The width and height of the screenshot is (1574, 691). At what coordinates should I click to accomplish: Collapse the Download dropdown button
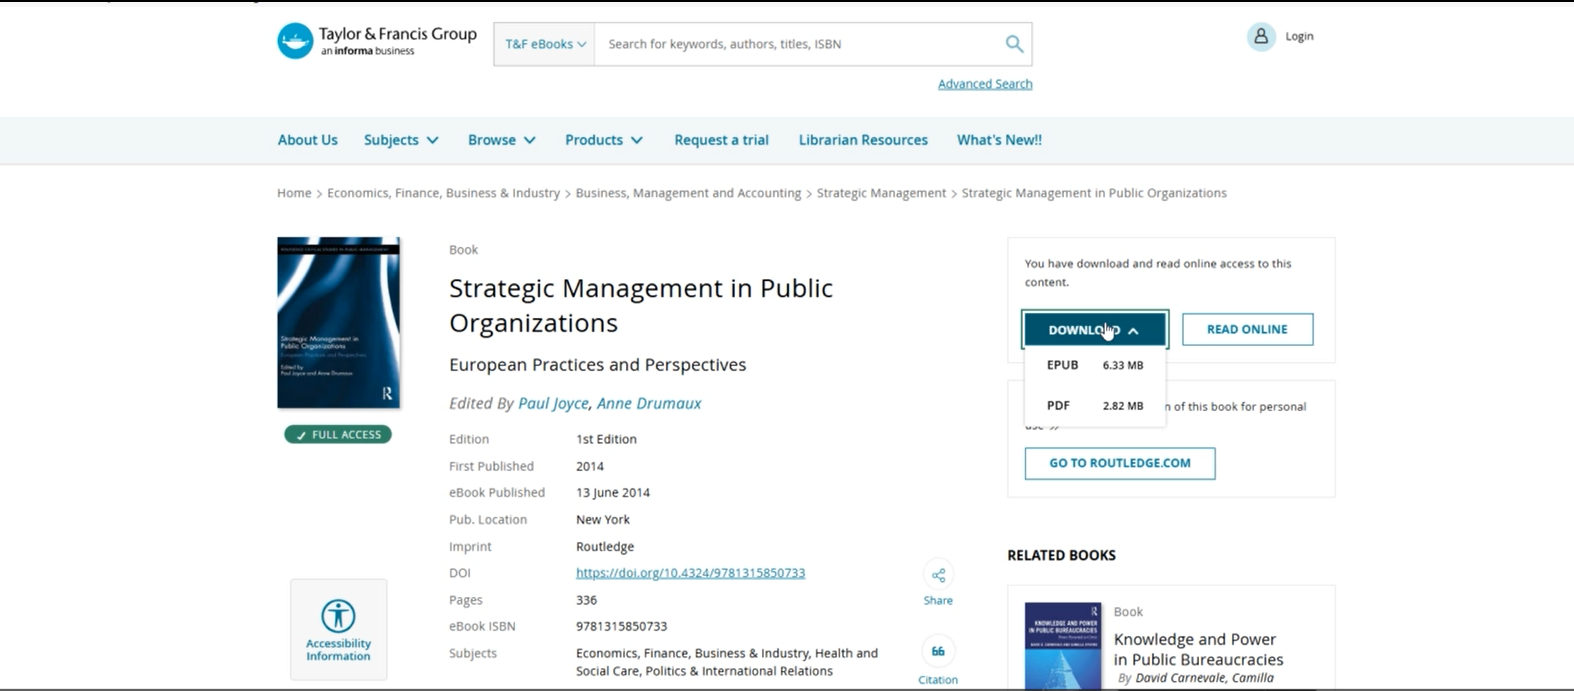[x=1094, y=330]
